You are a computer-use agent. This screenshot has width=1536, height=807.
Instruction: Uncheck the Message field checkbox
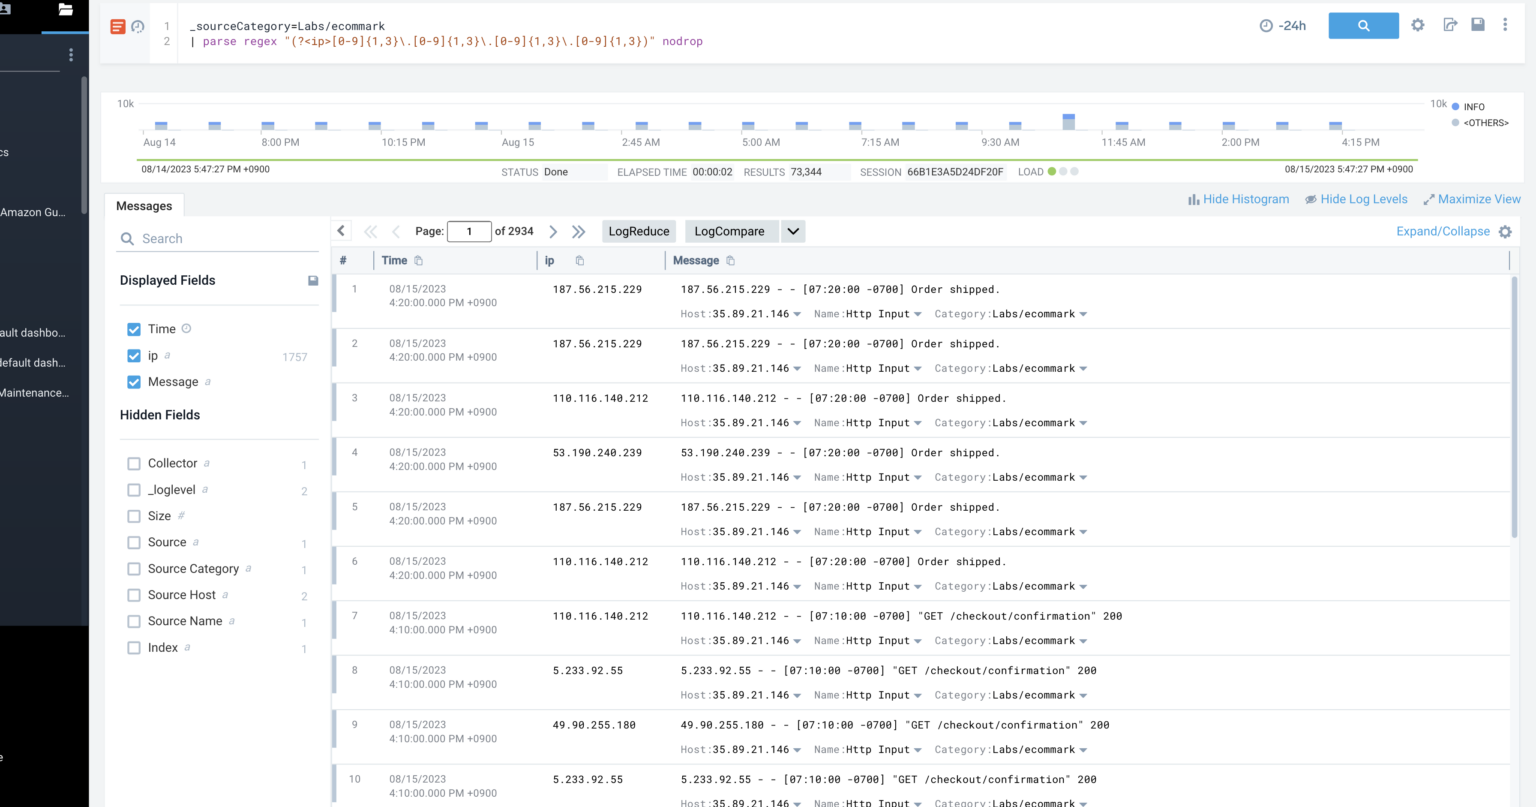click(x=134, y=381)
